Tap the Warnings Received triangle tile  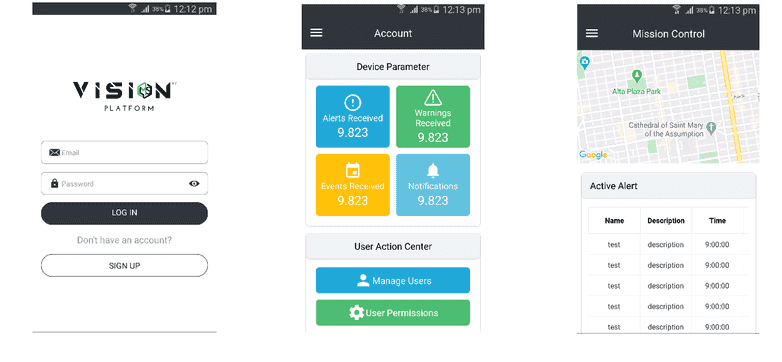coord(433,117)
